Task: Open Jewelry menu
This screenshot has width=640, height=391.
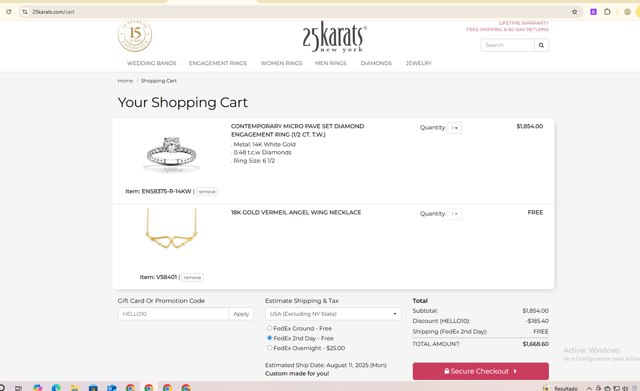Action: pos(418,63)
